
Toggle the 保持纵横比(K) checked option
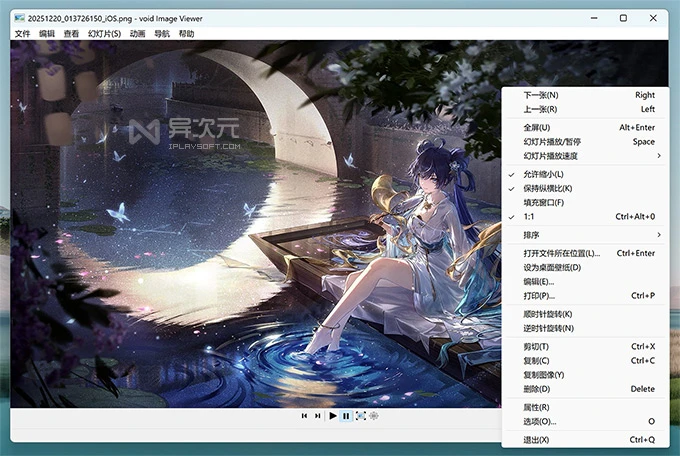click(x=585, y=188)
